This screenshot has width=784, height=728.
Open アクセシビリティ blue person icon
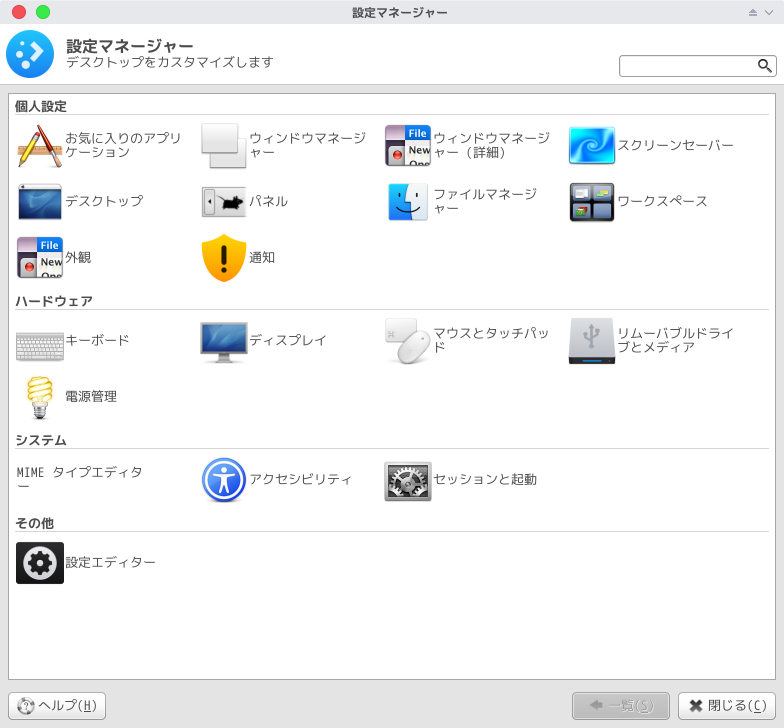pos(224,480)
